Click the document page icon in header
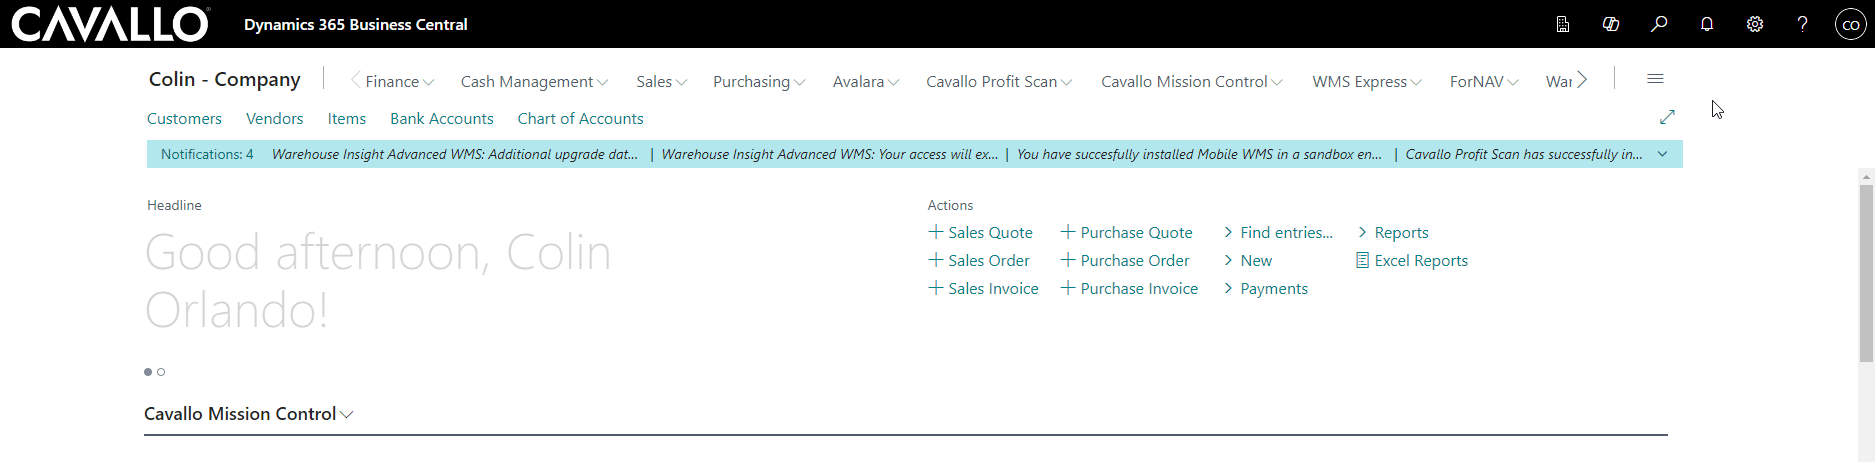Screen dimensions: 1875x462 click(x=1563, y=24)
